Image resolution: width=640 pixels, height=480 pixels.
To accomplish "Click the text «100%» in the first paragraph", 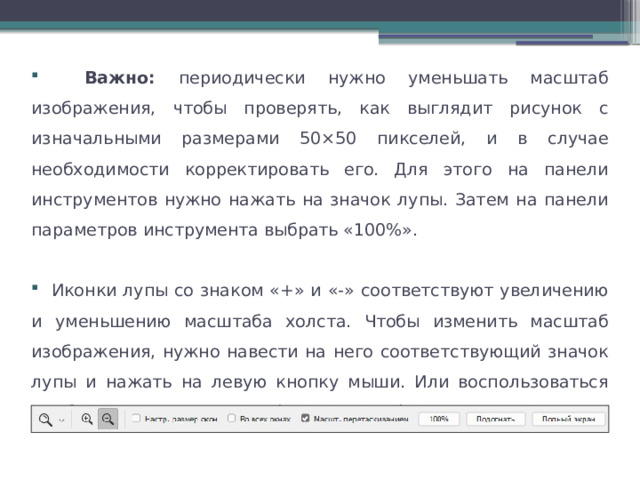I will click(378, 231).
